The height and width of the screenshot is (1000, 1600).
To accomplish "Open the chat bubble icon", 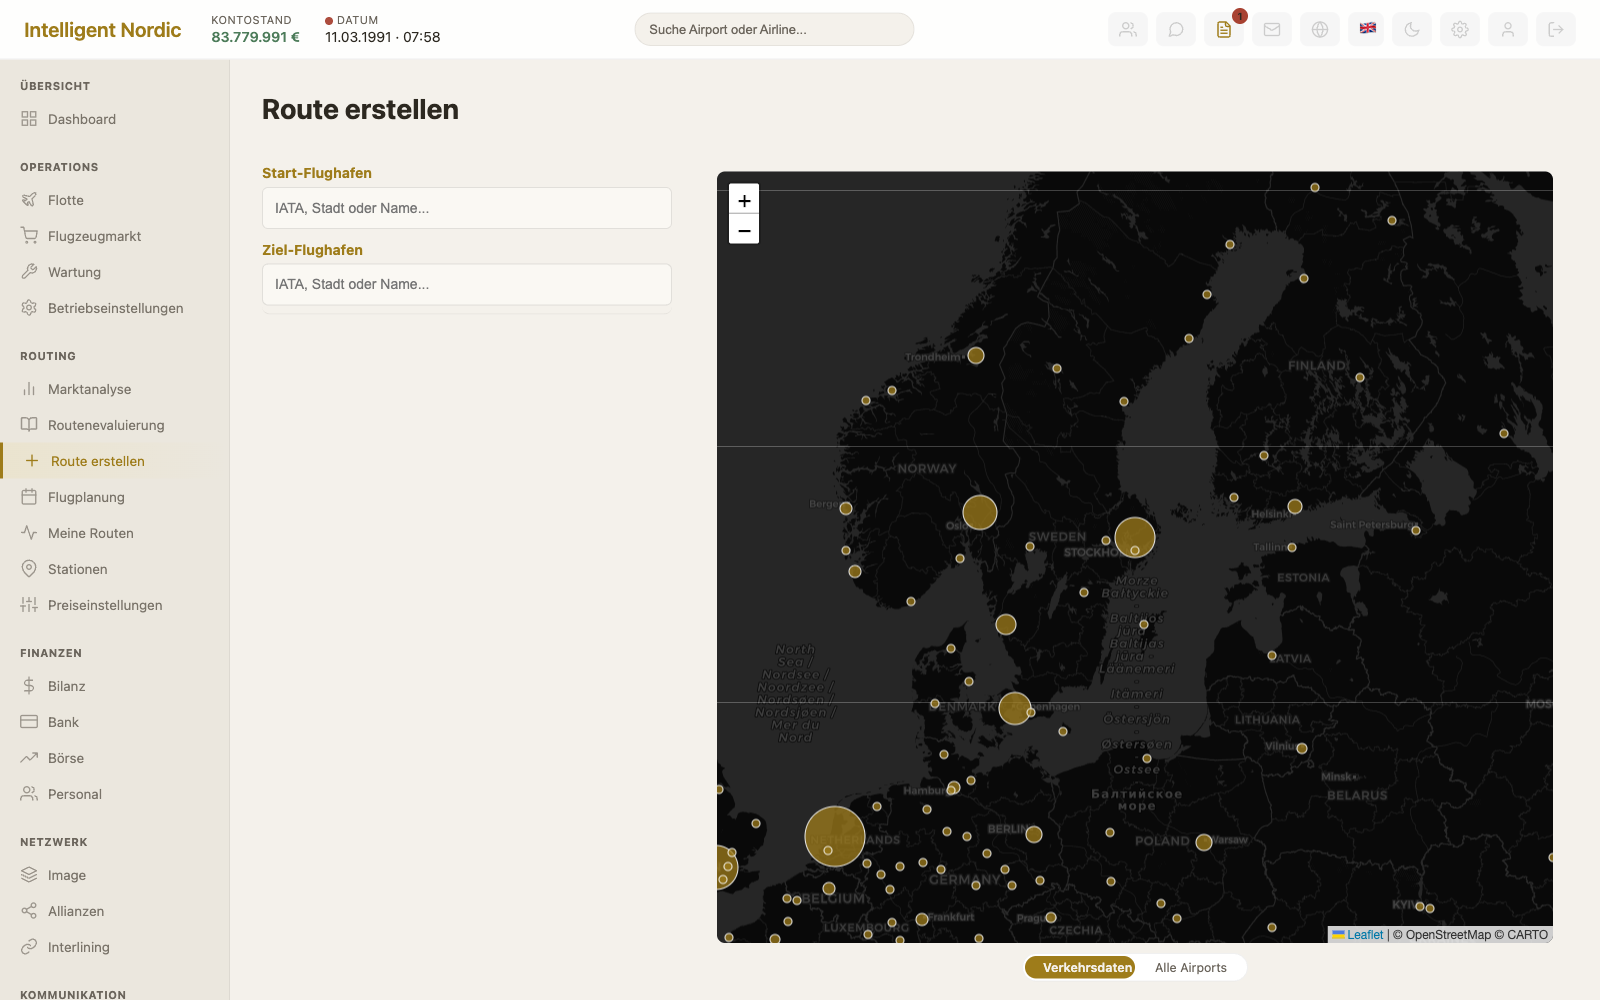I will point(1176,29).
